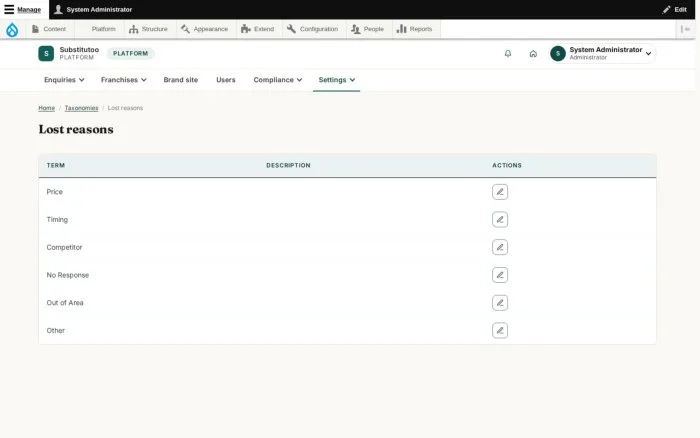Expand the Enquiries dropdown

[x=64, y=80]
